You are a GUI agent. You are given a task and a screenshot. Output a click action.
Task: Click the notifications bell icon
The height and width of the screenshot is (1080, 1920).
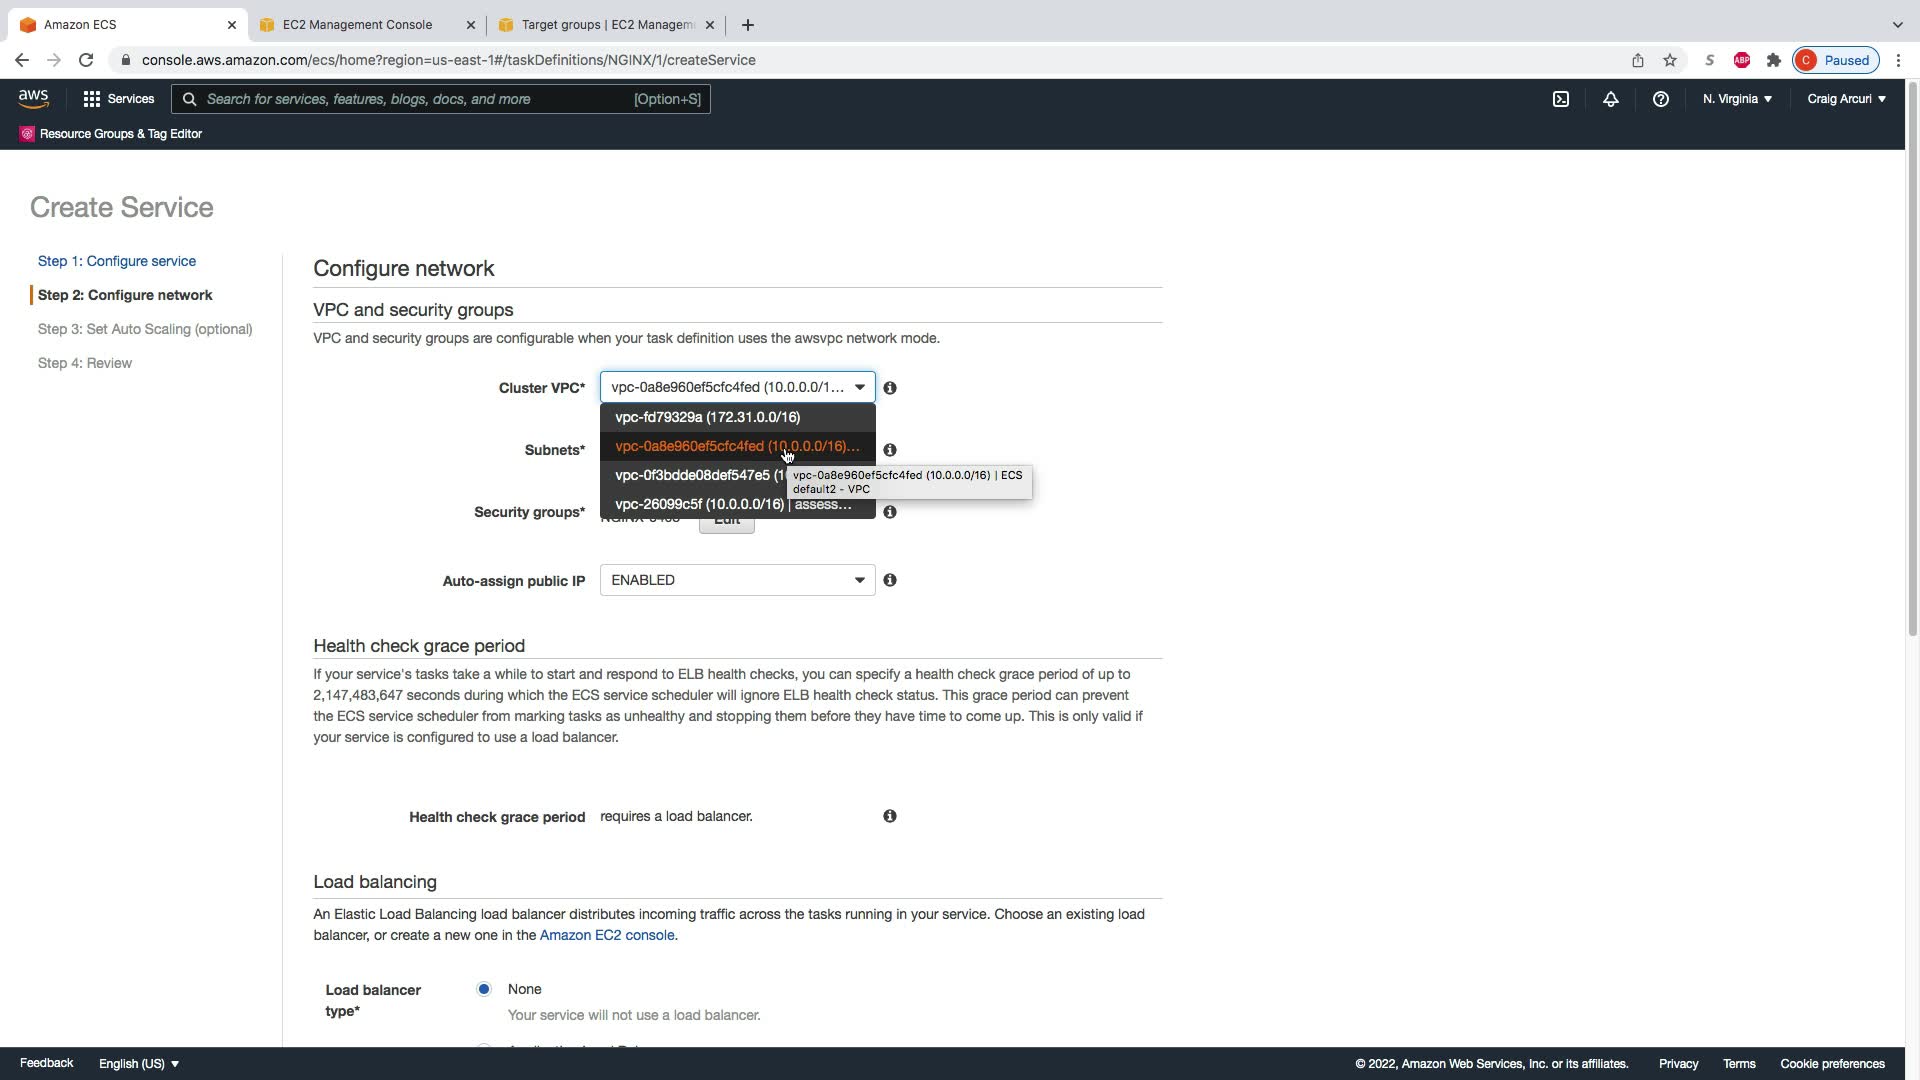point(1610,99)
